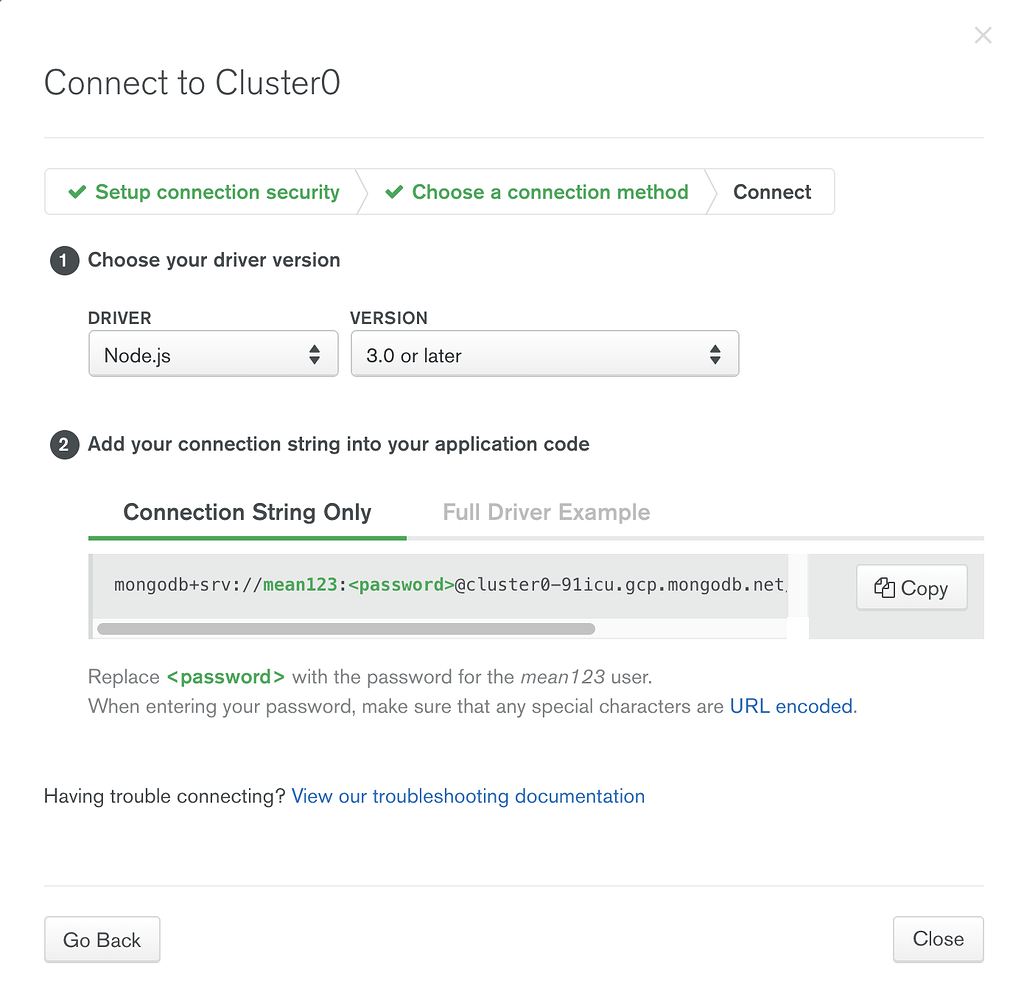Click the Node.js dropdown arrow stepper
The width and height of the screenshot is (1024, 1003).
coord(314,355)
